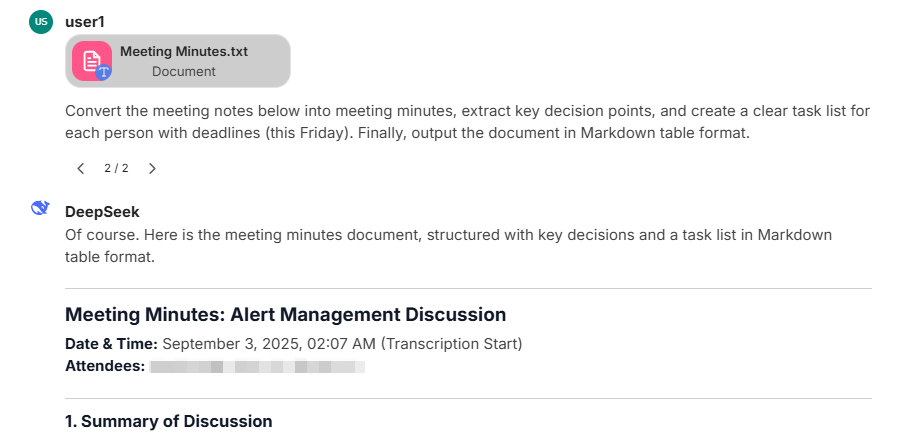This screenshot has width=902, height=435.
Task: Click the bold Date & Time label
Action: coord(111,344)
